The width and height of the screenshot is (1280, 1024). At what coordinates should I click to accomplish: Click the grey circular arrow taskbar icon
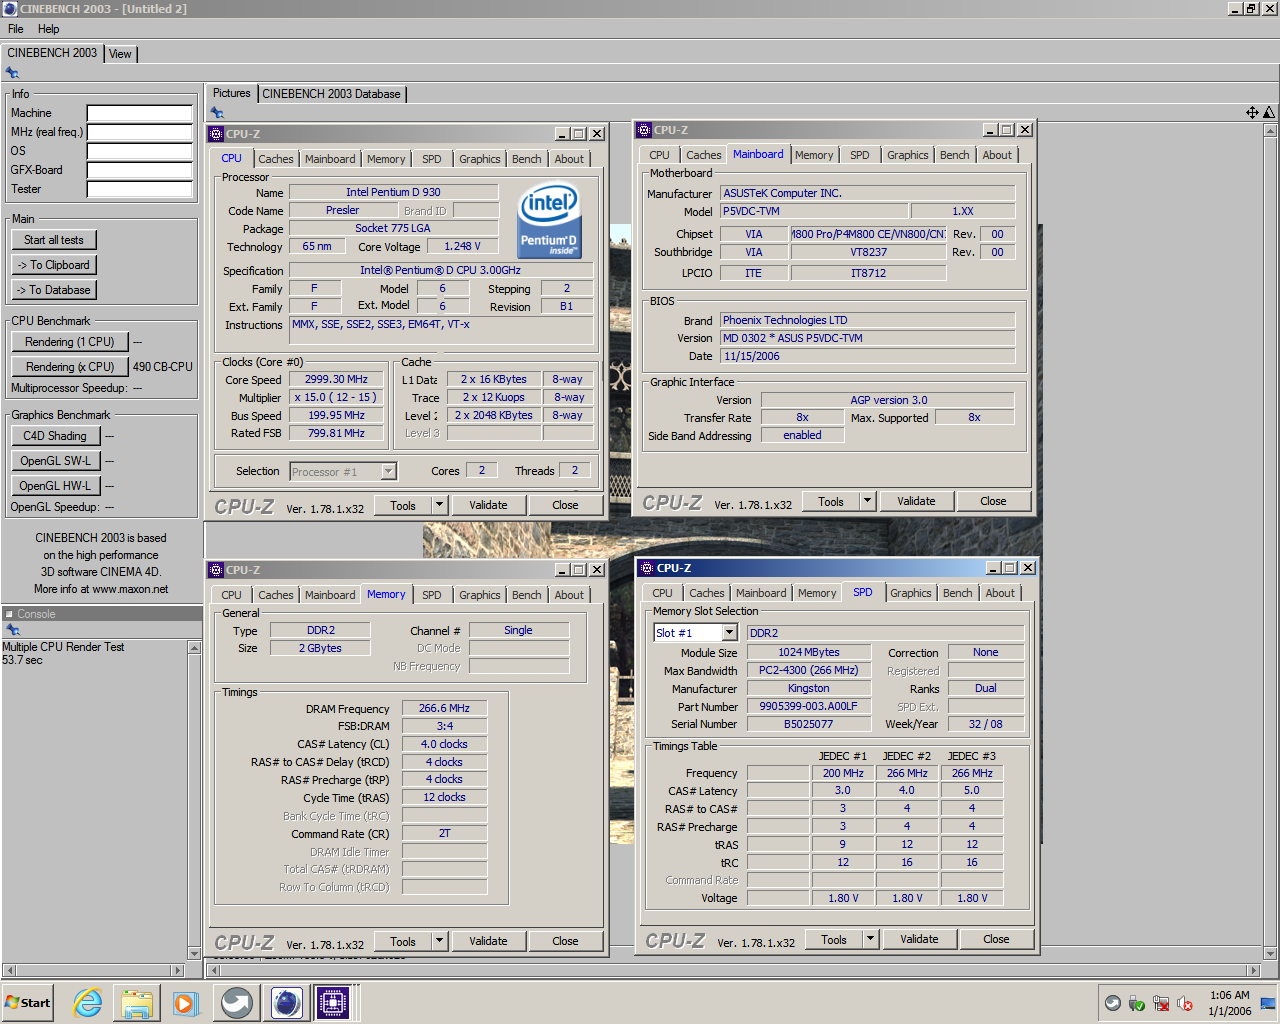click(237, 1002)
